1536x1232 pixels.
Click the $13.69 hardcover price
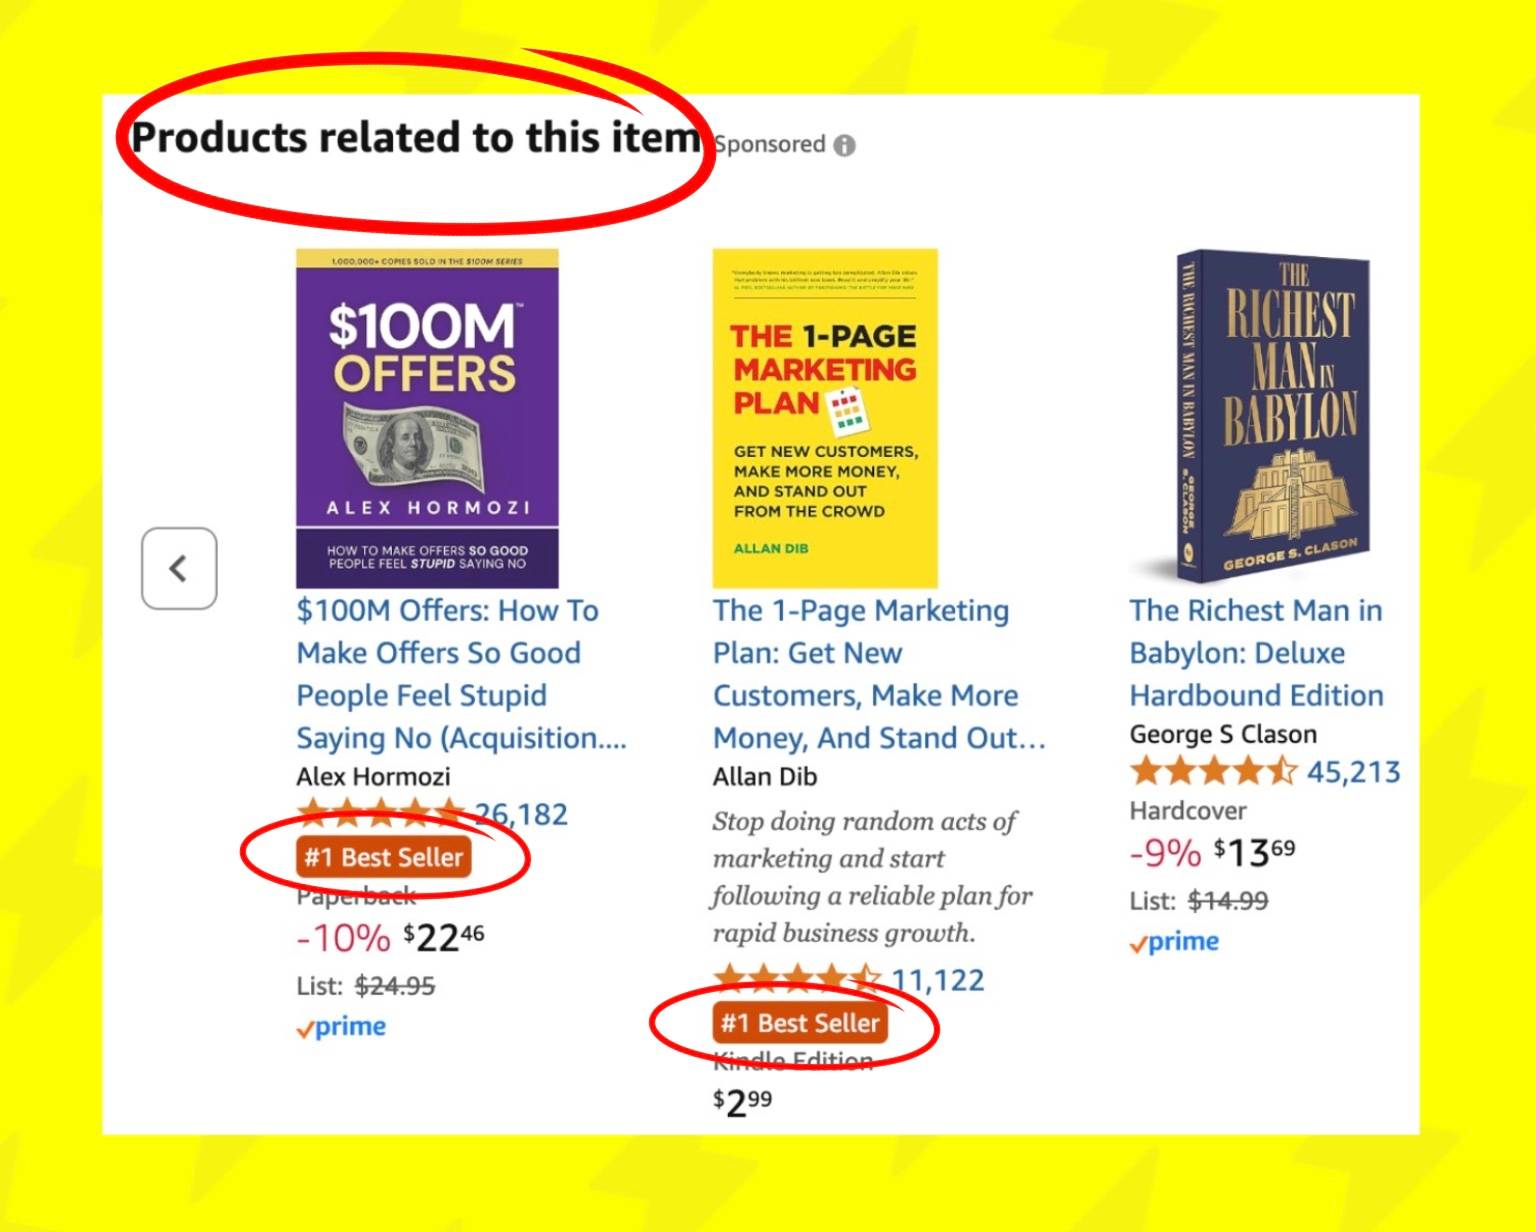(x=1254, y=853)
